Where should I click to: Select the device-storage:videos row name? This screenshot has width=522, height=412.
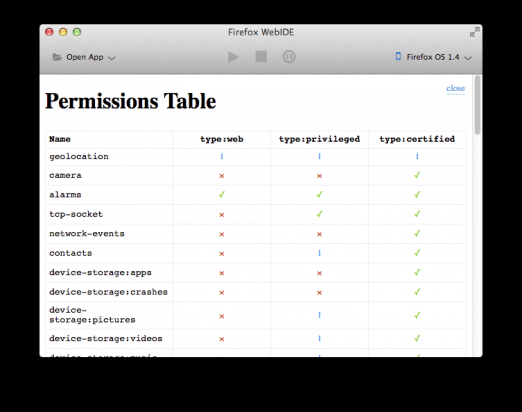(x=106, y=338)
